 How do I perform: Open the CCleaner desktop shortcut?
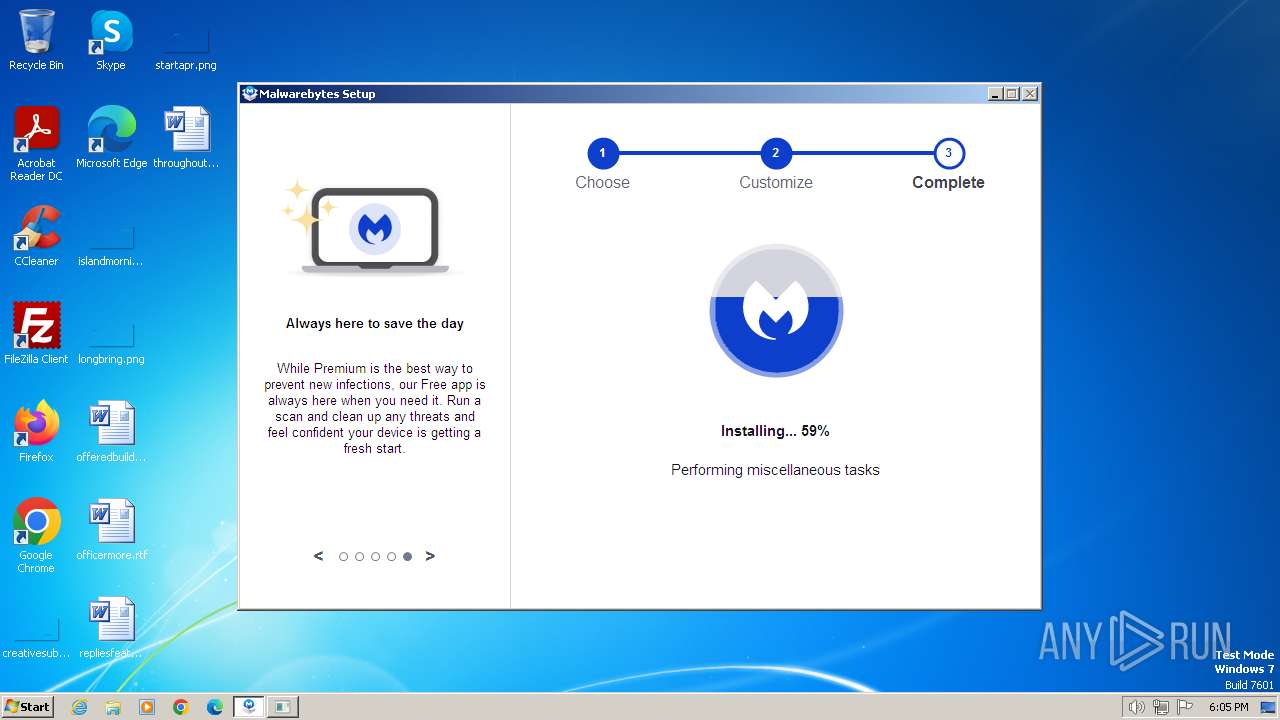[x=36, y=236]
